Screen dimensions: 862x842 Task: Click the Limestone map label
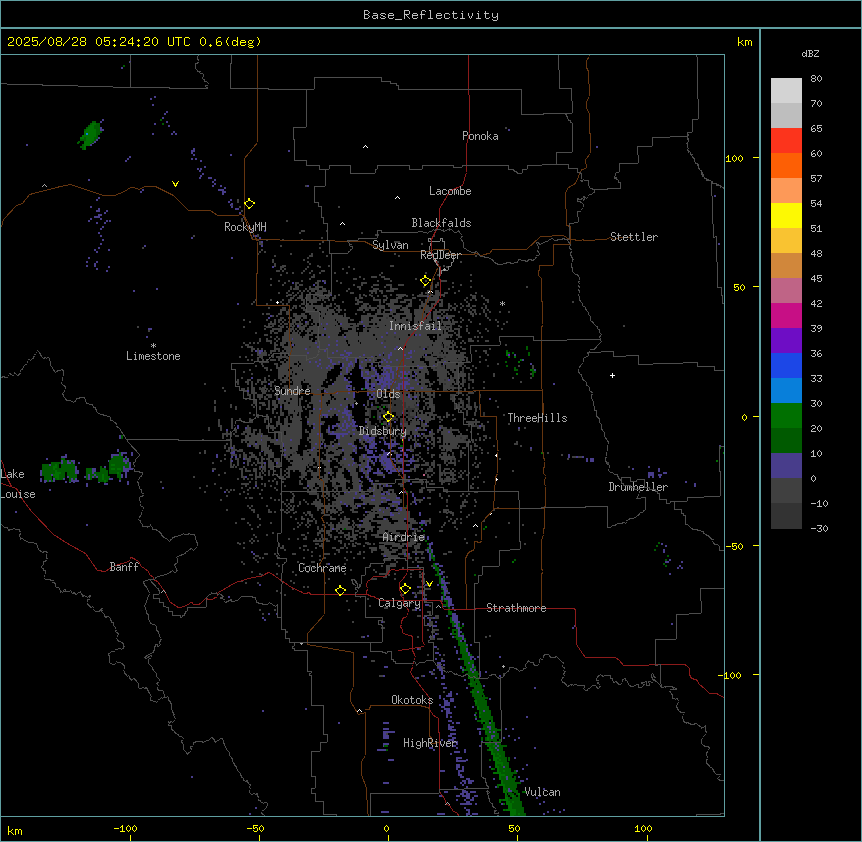153,356
